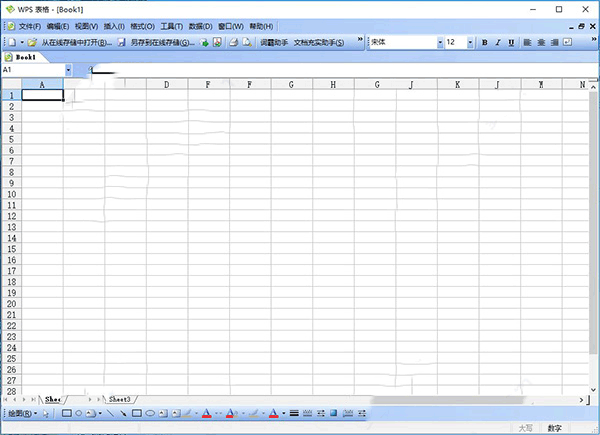Pick the straight line drawing tool
The width and height of the screenshot is (600, 435).
(110, 413)
